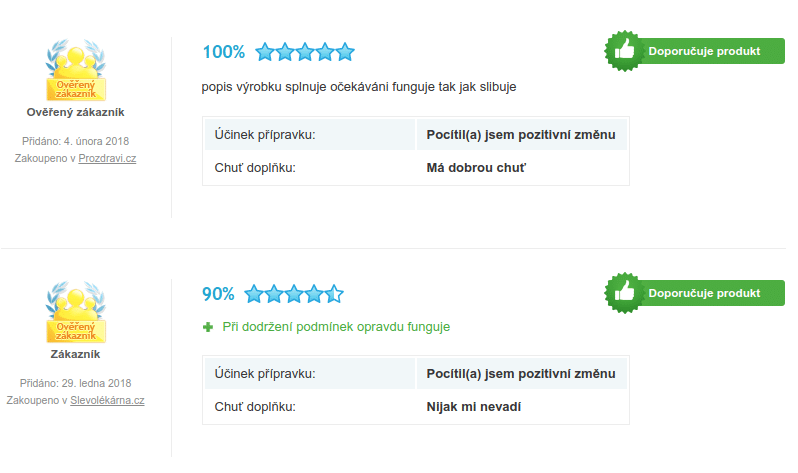
Task: Click thumbs-up icon on second Doporučuje produkt
Action: (x=624, y=293)
